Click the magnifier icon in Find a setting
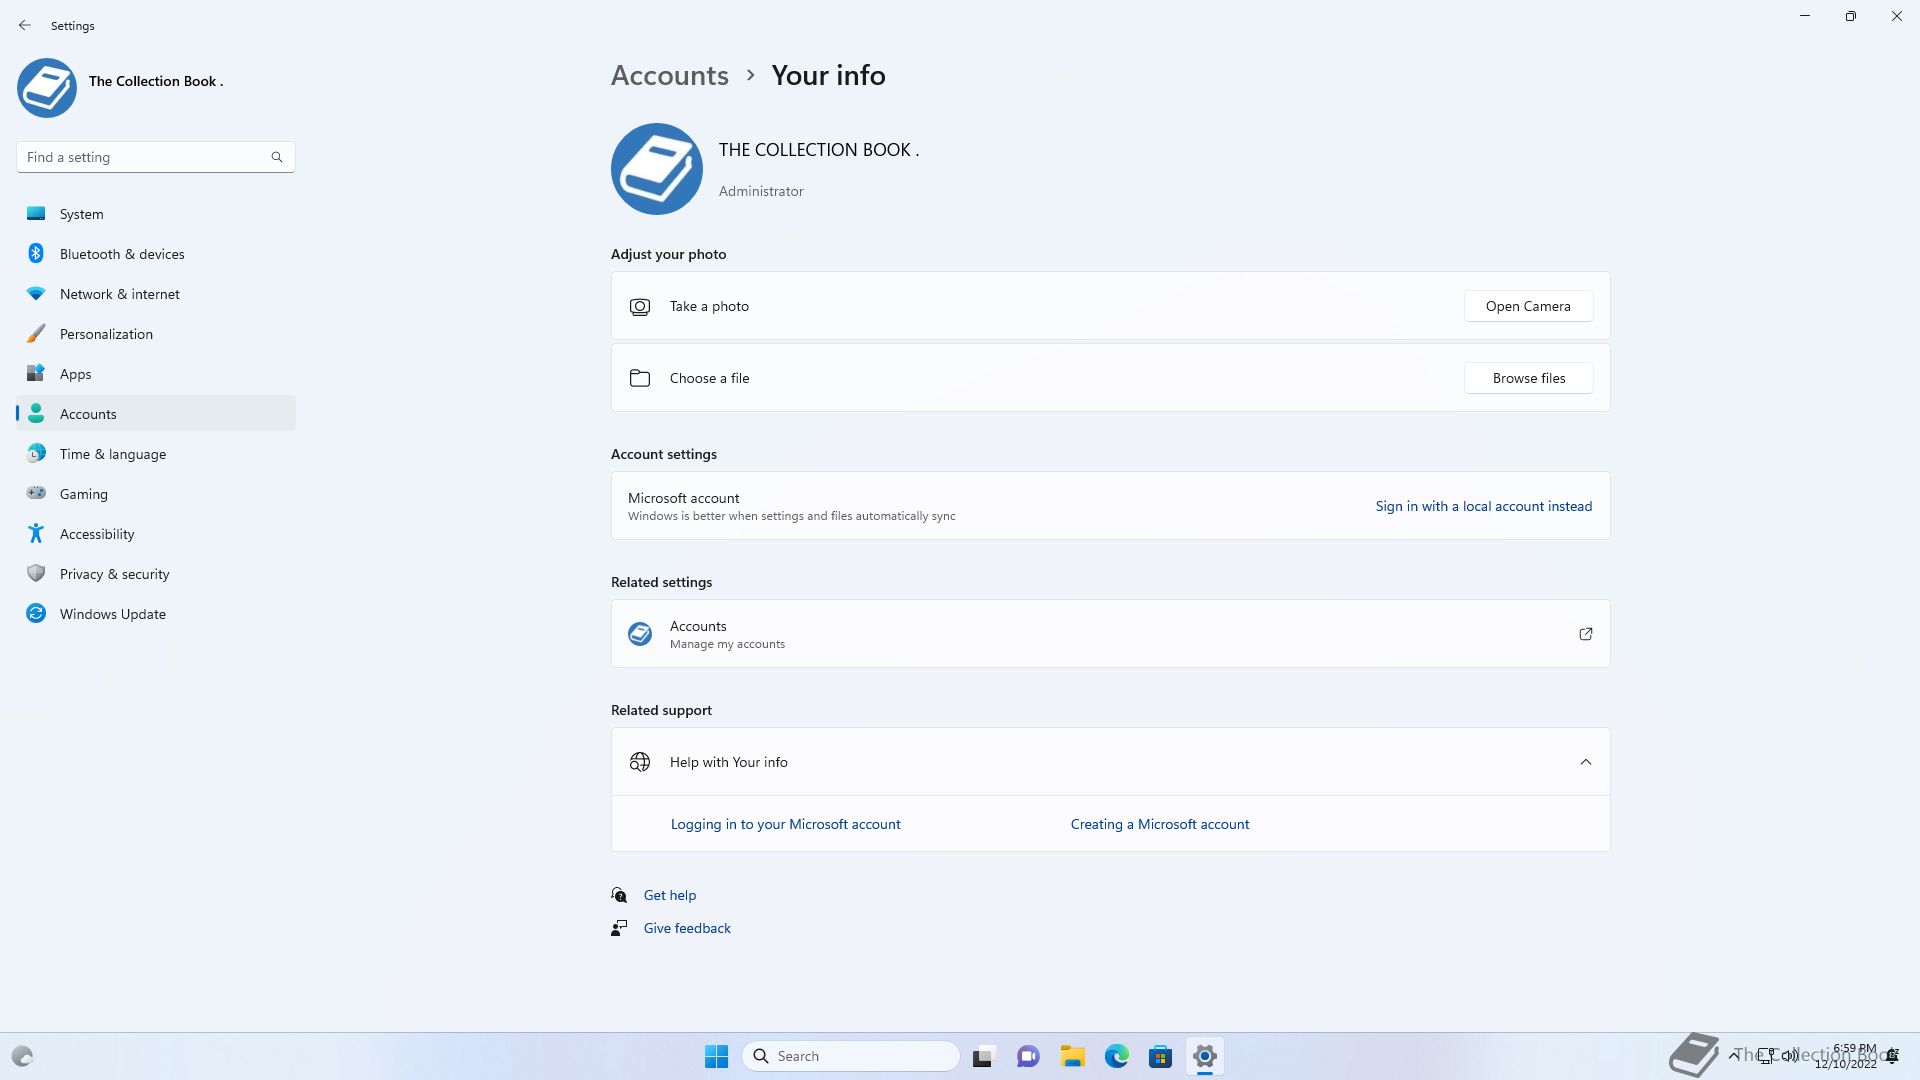The width and height of the screenshot is (1920, 1080). click(x=277, y=157)
